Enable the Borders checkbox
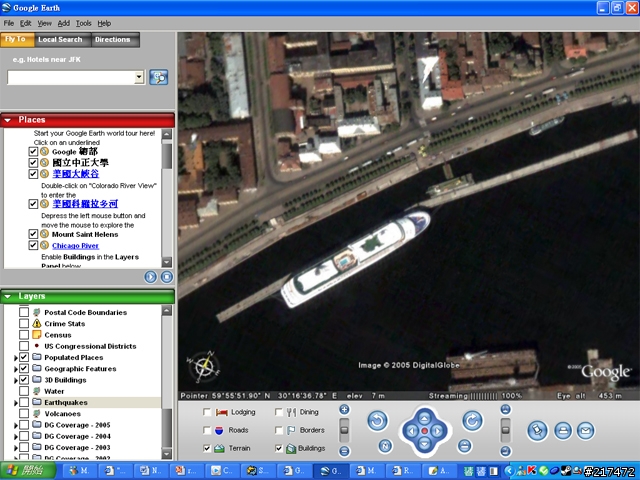The width and height of the screenshot is (640, 480). pos(278,430)
